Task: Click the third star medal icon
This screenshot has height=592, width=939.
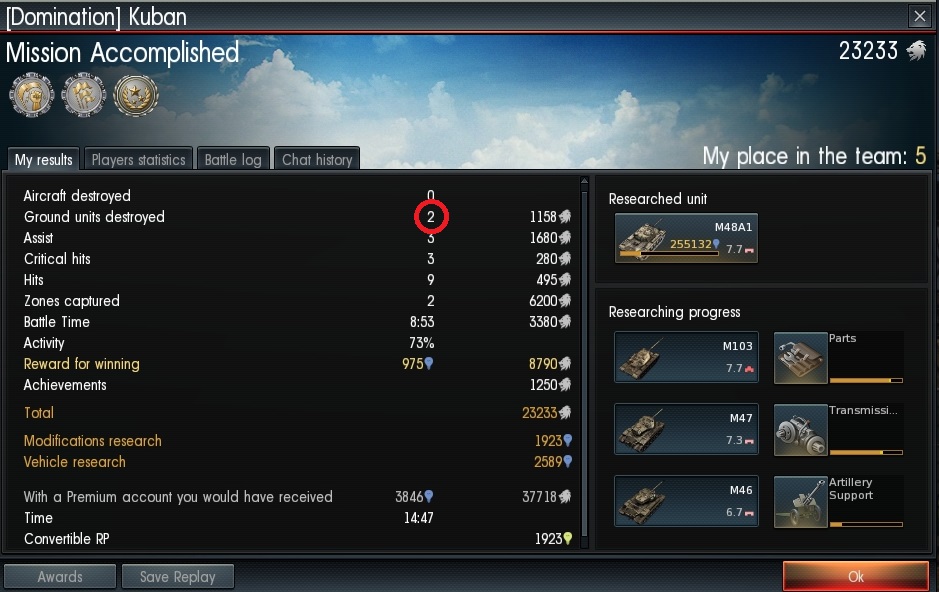Action: [136, 95]
